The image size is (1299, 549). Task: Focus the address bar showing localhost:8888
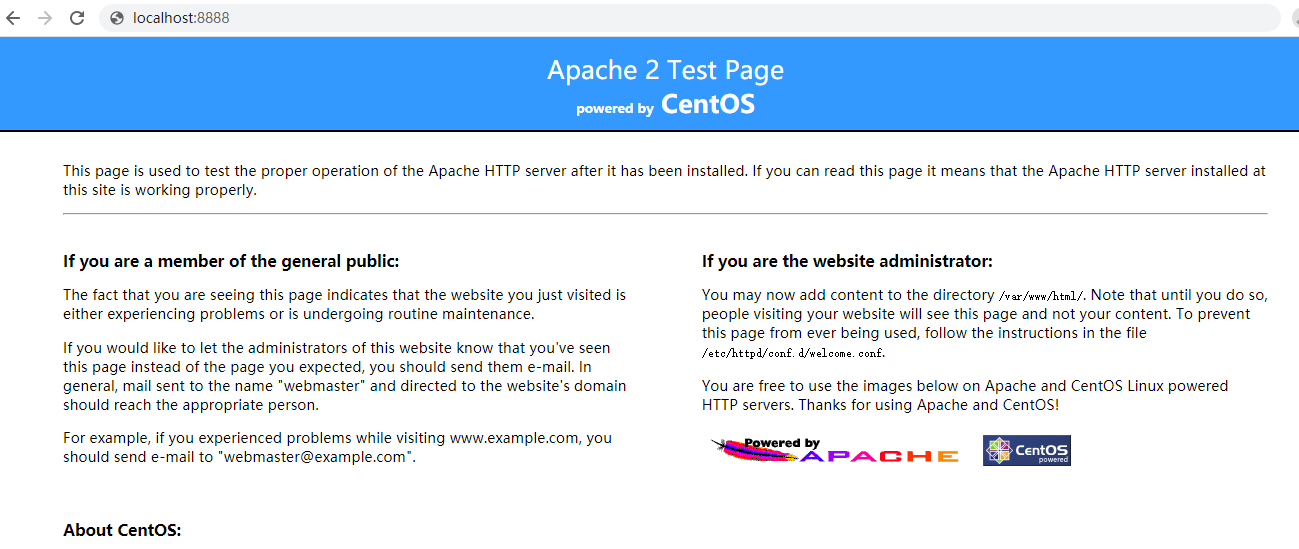(x=690, y=18)
